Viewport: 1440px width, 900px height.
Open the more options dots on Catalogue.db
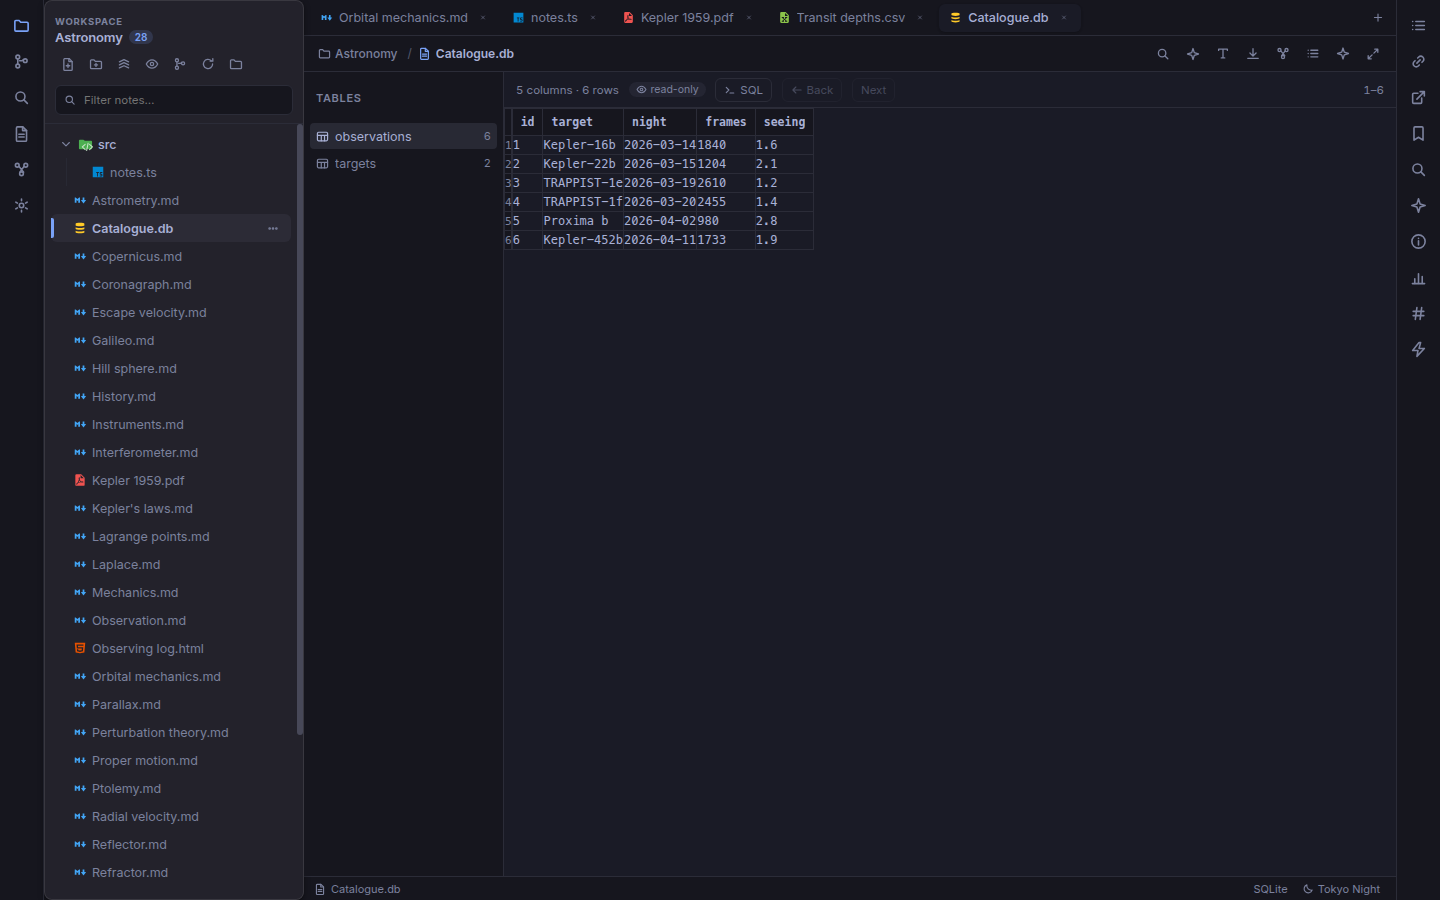tap(273, 229)
